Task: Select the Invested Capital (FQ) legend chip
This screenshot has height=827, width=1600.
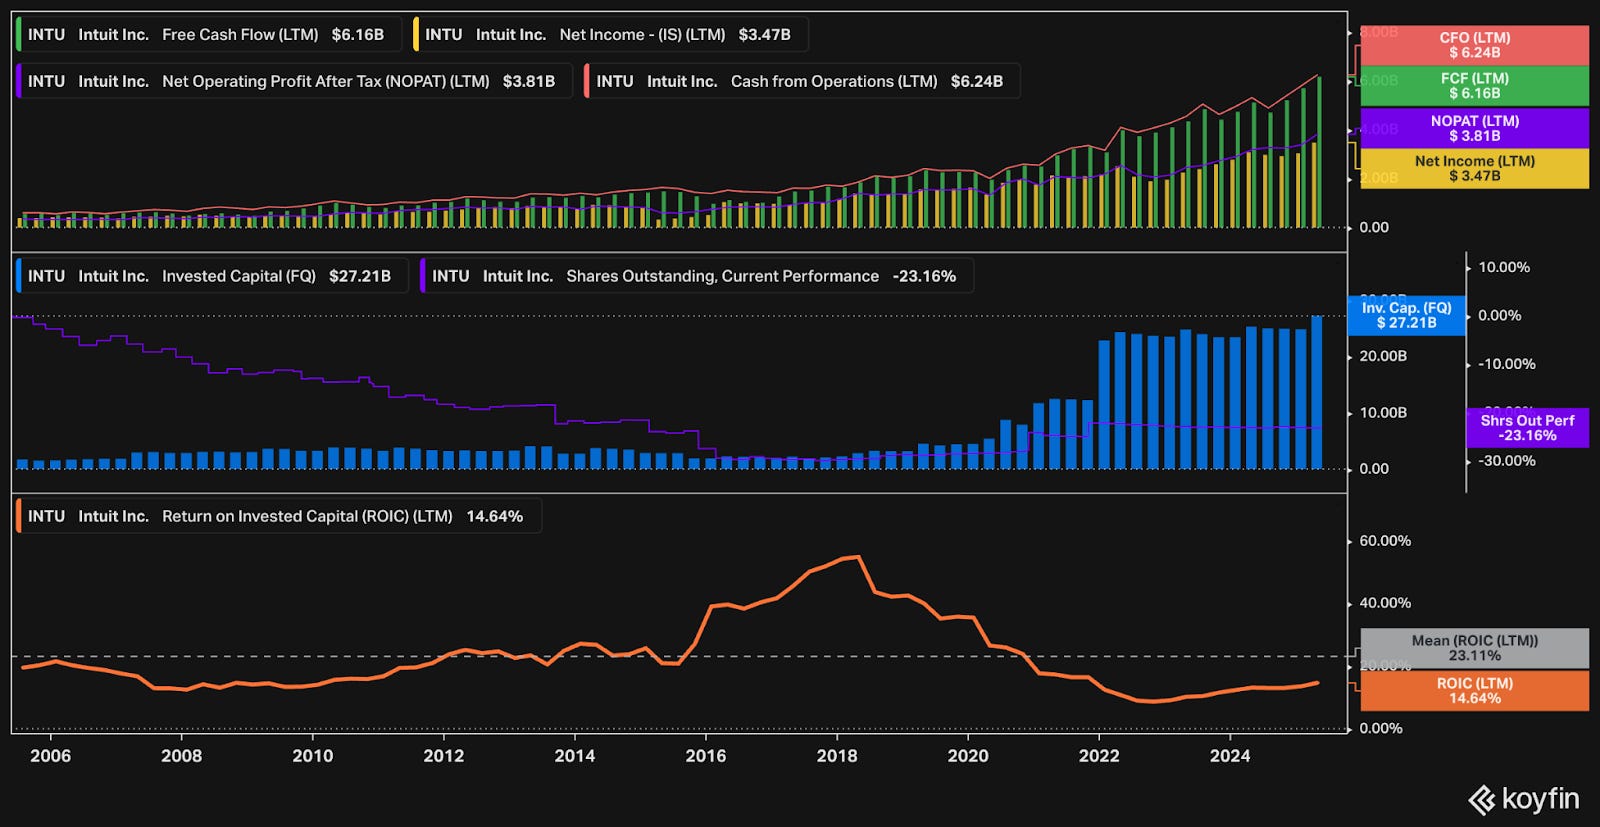Action: (212, 276)
